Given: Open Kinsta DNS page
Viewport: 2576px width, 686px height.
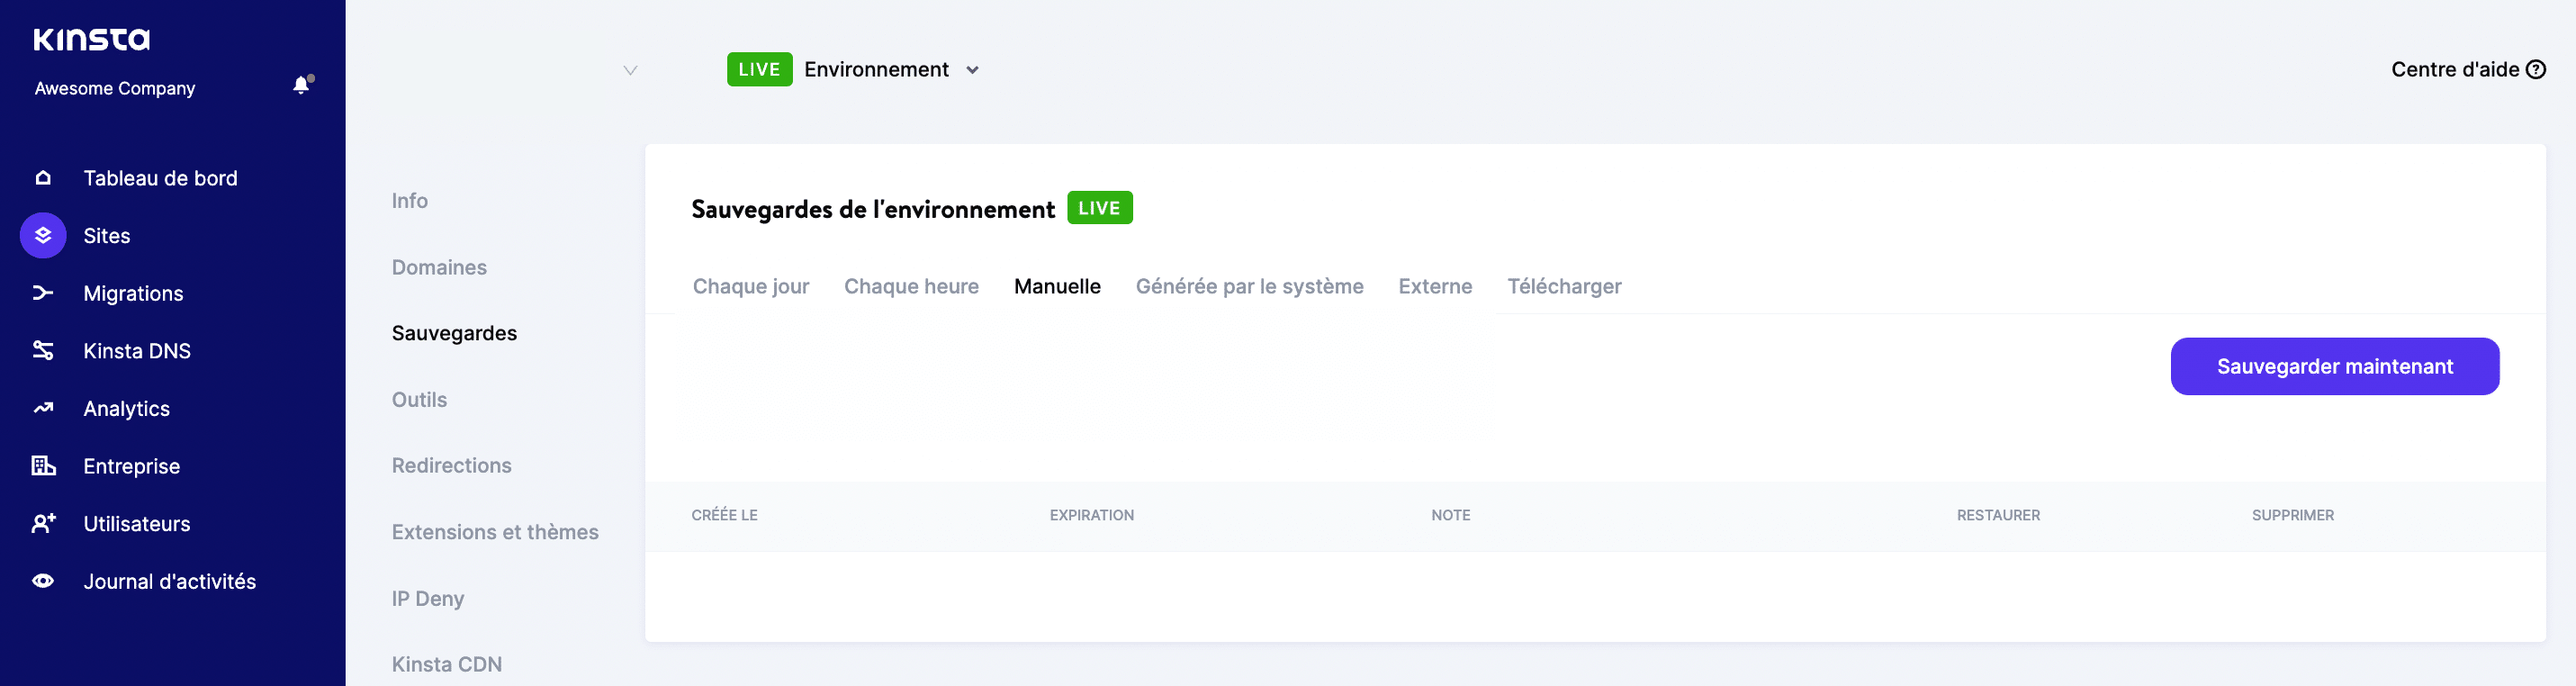Looking at the screenshot, I should 137,351.
